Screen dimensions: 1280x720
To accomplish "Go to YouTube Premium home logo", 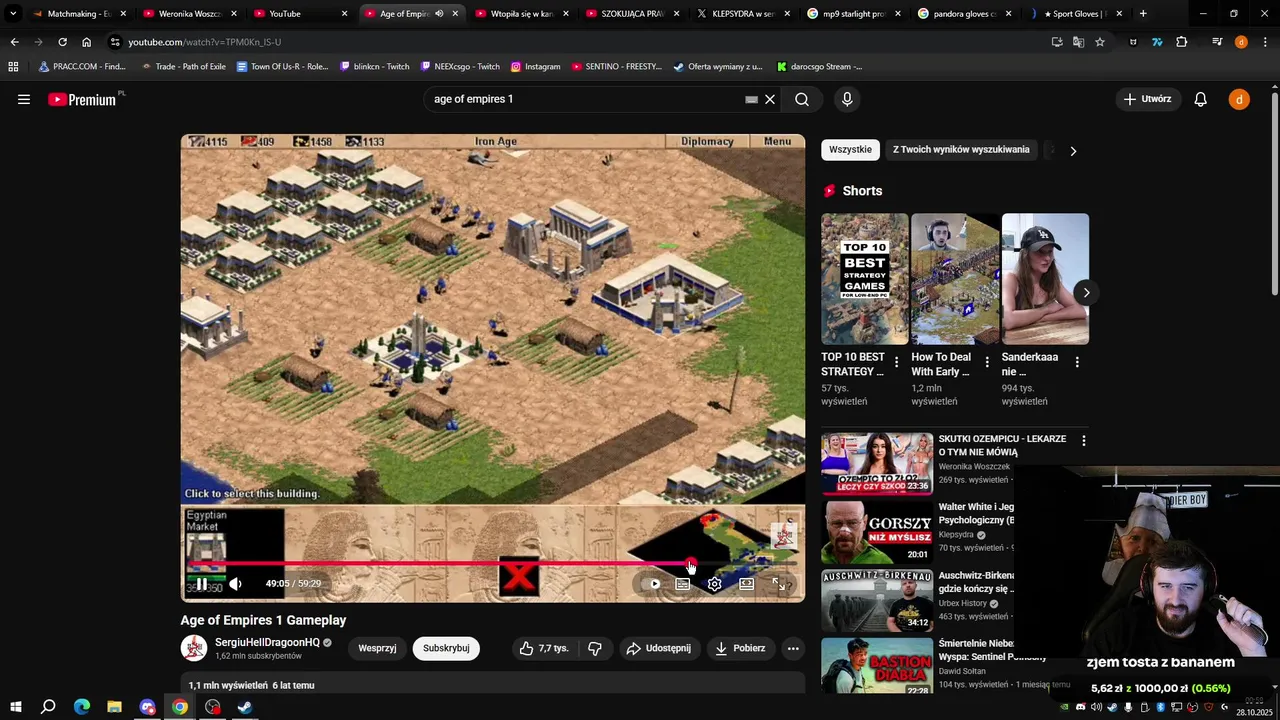I will click(82, 99).
